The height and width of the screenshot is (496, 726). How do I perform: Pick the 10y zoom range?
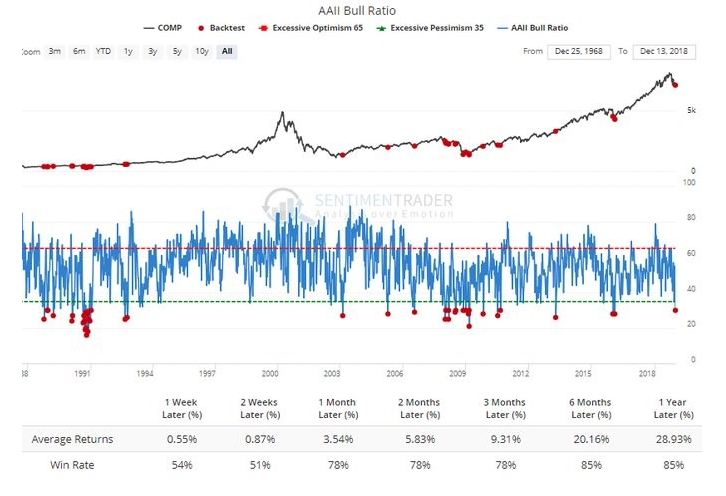(201, 51)
